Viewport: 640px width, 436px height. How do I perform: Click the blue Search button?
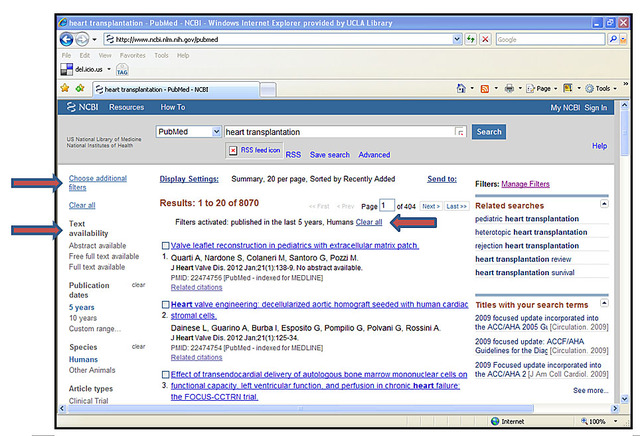489,132
